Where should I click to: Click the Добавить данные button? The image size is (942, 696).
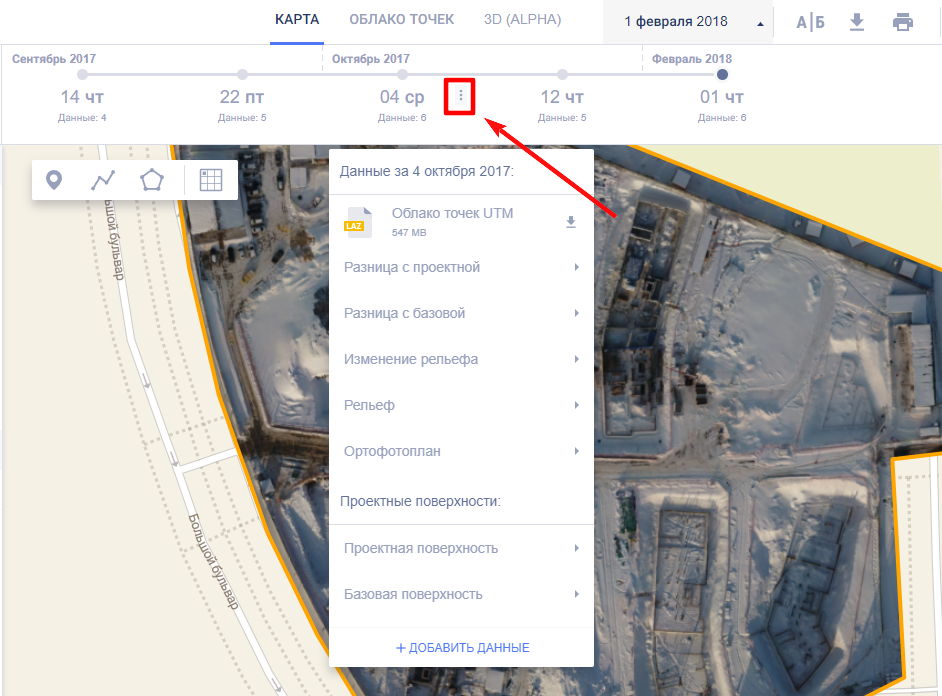[x=462, y=647]
